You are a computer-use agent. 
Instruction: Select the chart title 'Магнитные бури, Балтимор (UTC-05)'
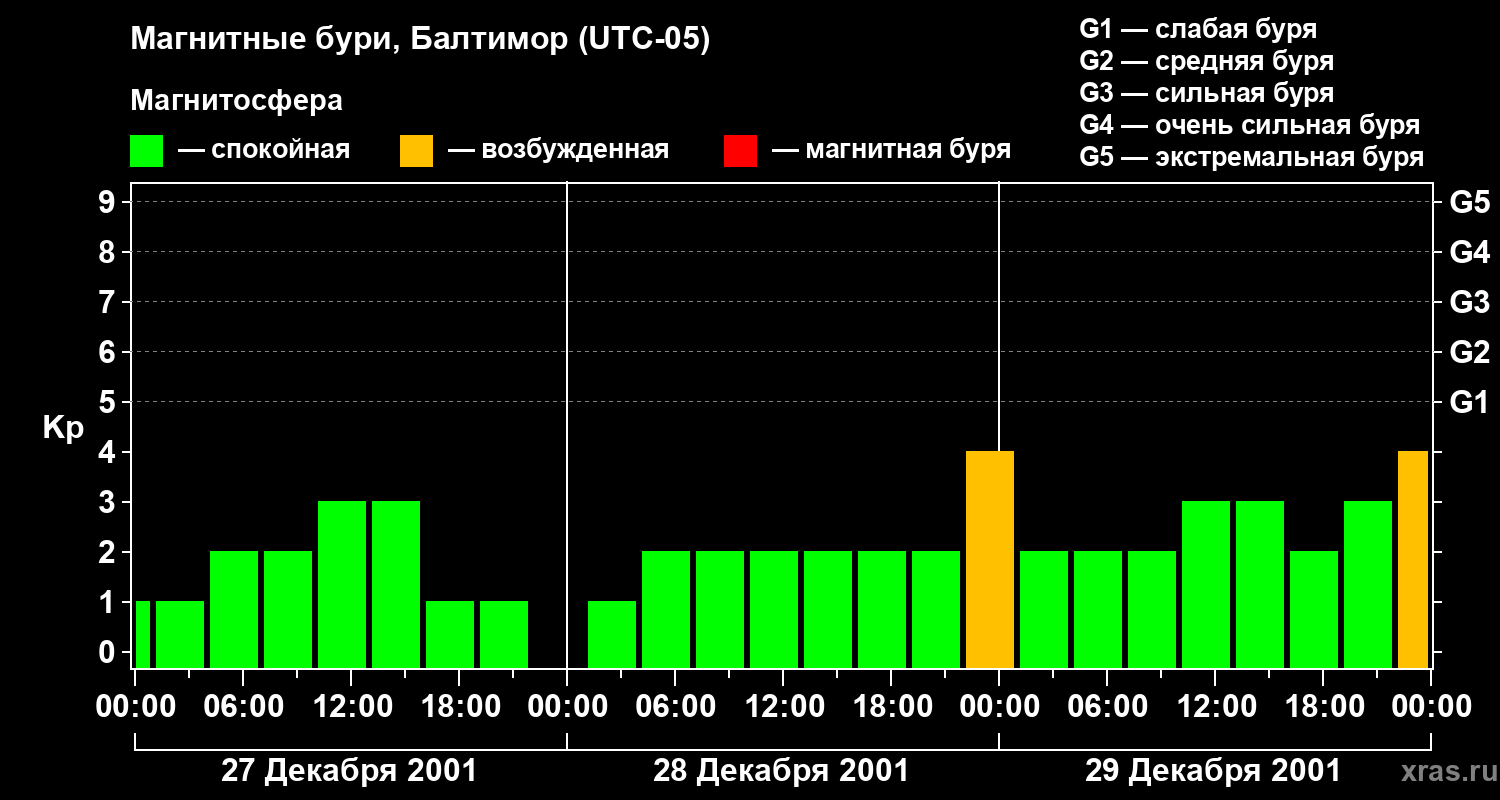(x=420, y=41)
